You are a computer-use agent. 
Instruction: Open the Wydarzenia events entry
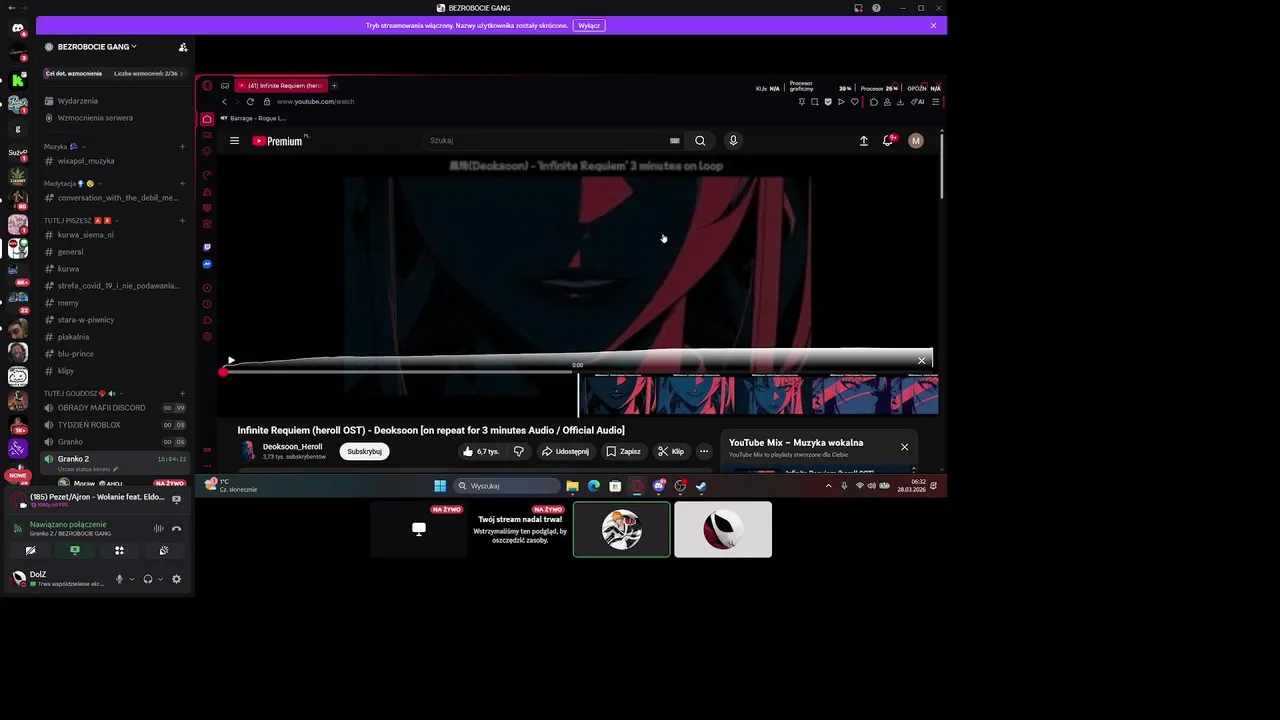(78, 101)
